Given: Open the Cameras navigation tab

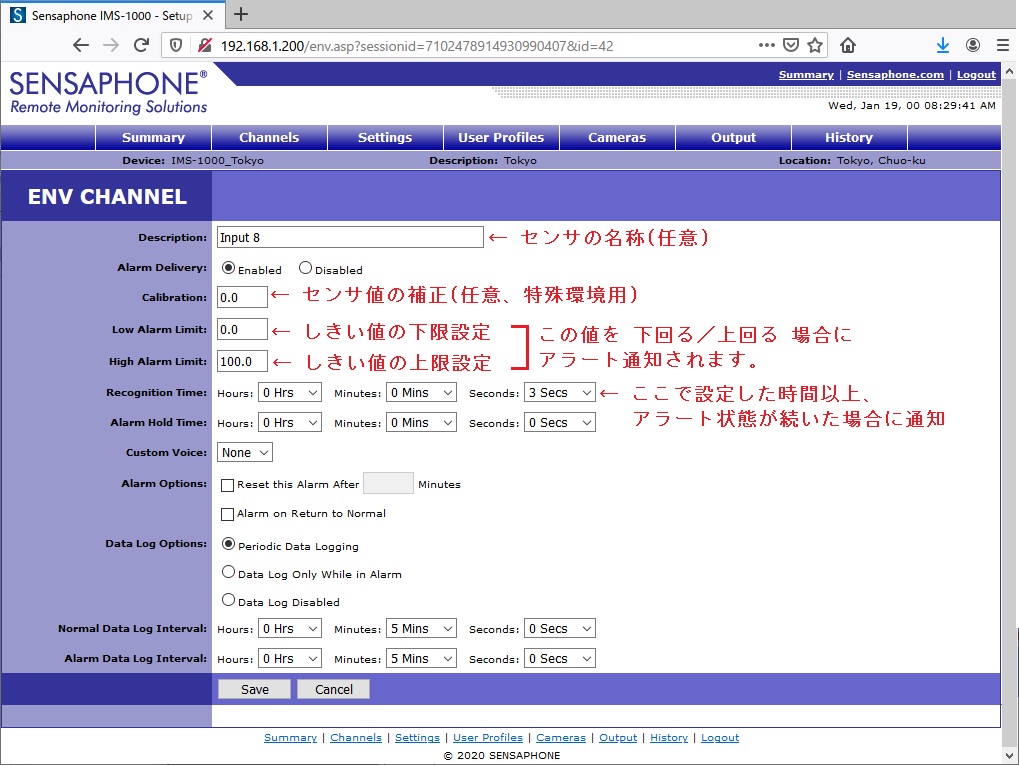Looking at the screenshot, I should pyautogui.click(x=617, y=137).
